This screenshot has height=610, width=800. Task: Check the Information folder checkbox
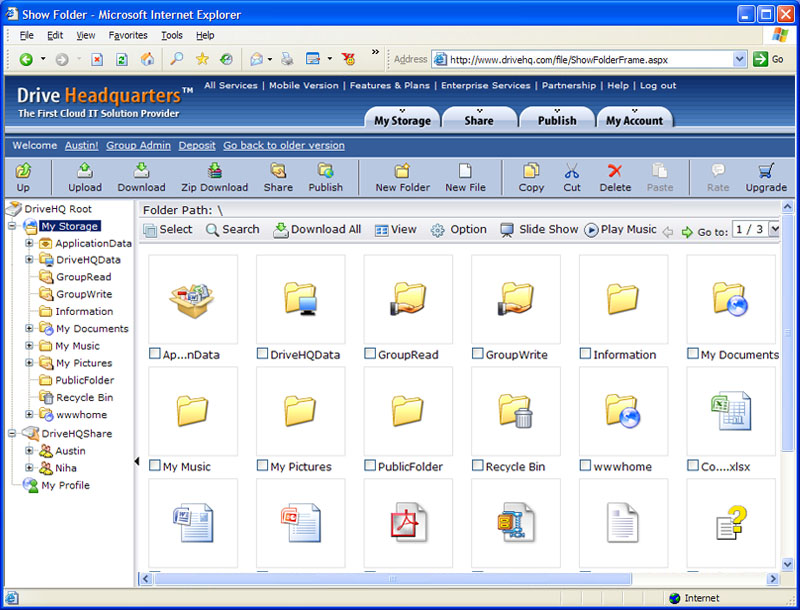pos(586,353)
